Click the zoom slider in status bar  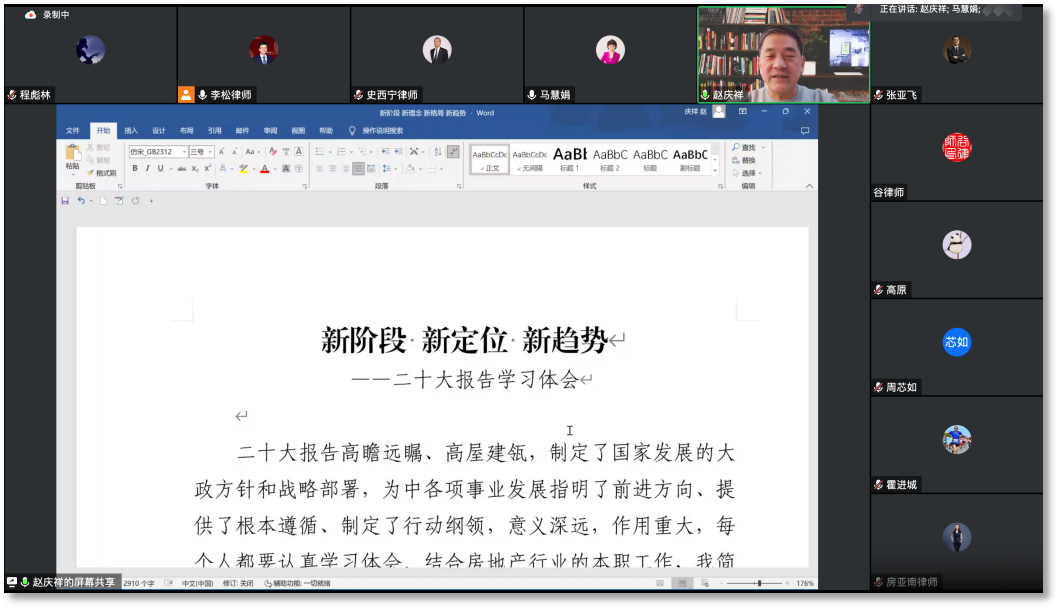click(x=759, y=583)
